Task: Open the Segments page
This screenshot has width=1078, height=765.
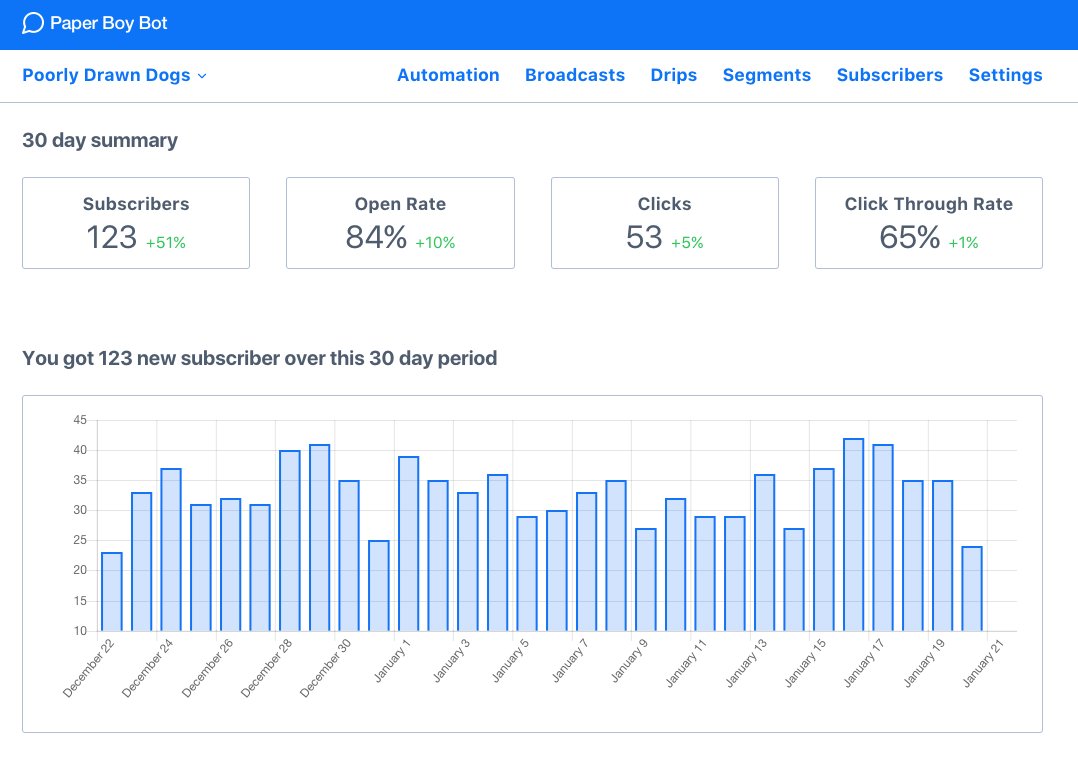Action: point(767,75)
